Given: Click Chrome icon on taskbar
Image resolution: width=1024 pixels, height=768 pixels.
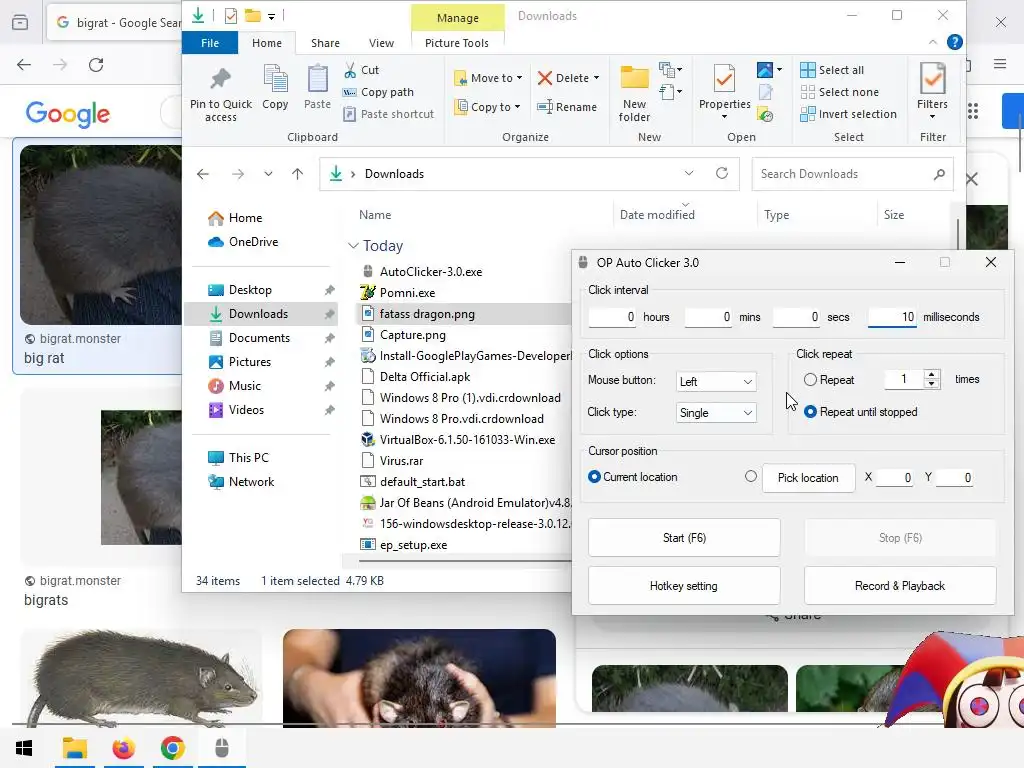Looking at the screenshot, I should tap(172, 748).
